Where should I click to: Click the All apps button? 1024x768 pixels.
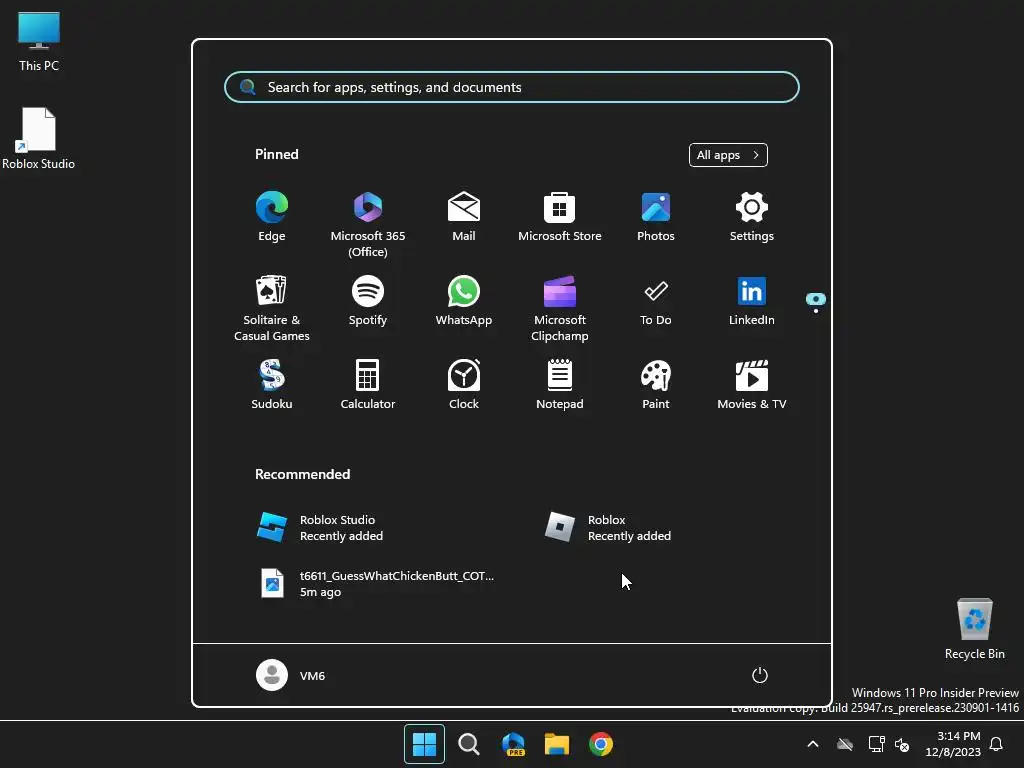coord(728,155)
